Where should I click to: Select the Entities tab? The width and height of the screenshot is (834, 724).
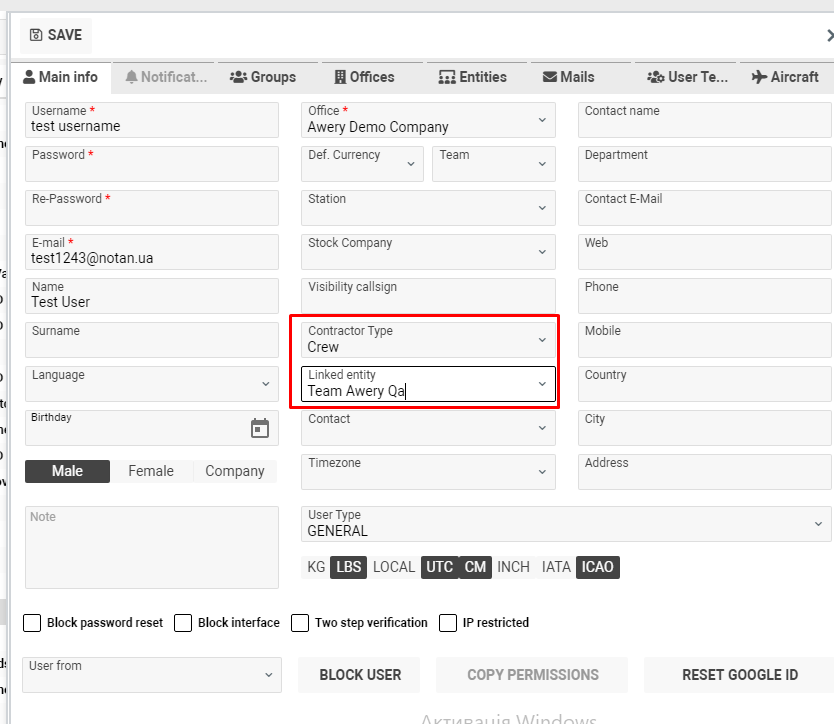coord(473,77)
